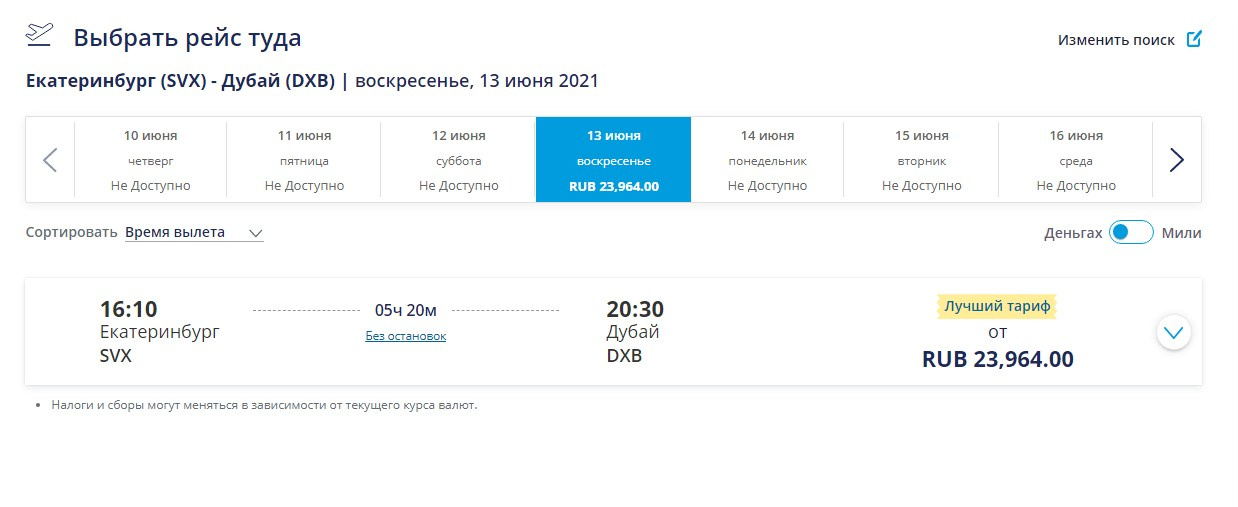Click the 'Деньгах' label next to switch

[x=1073, y=233]
